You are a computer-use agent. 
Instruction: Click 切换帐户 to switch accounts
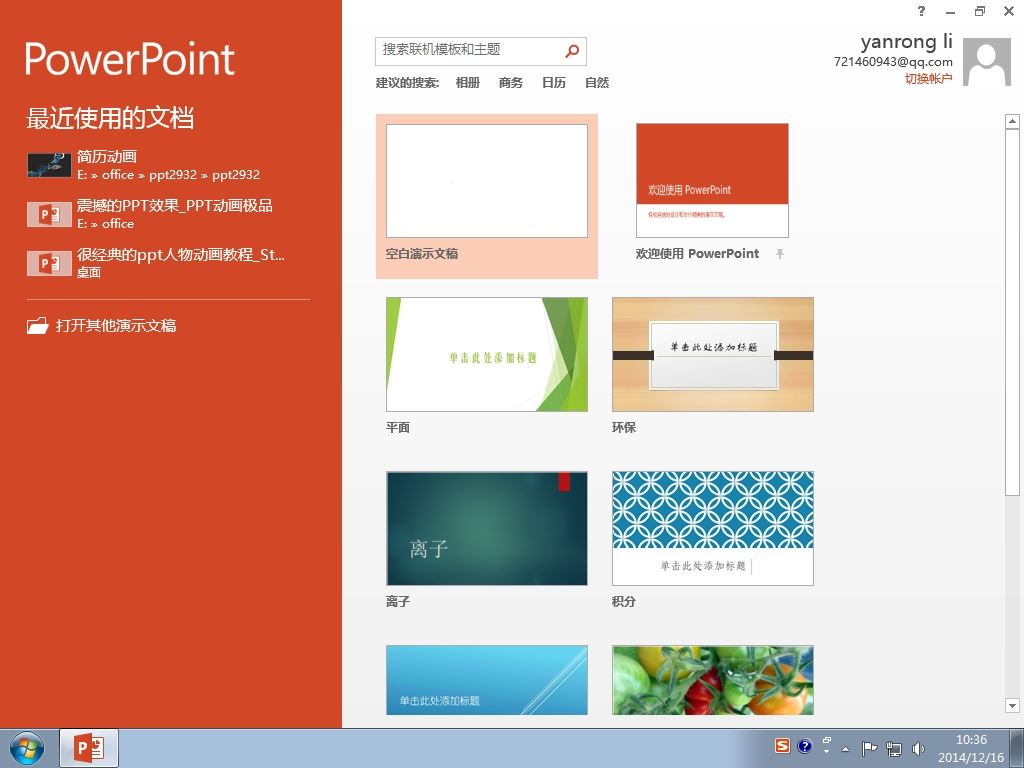coord(928,78)
